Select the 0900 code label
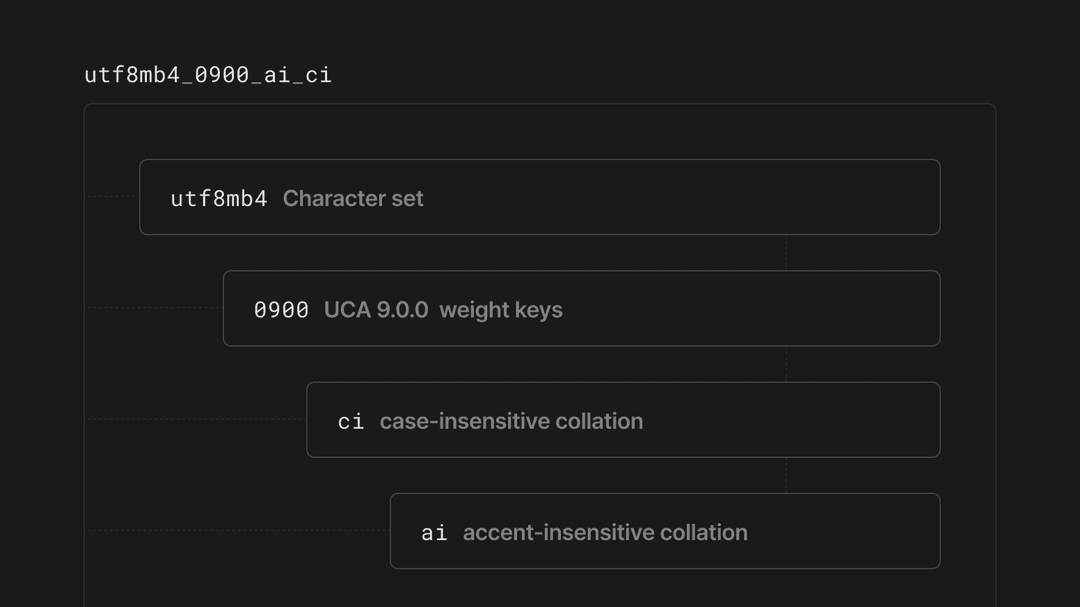1080x607 pixels. point(281,310)
